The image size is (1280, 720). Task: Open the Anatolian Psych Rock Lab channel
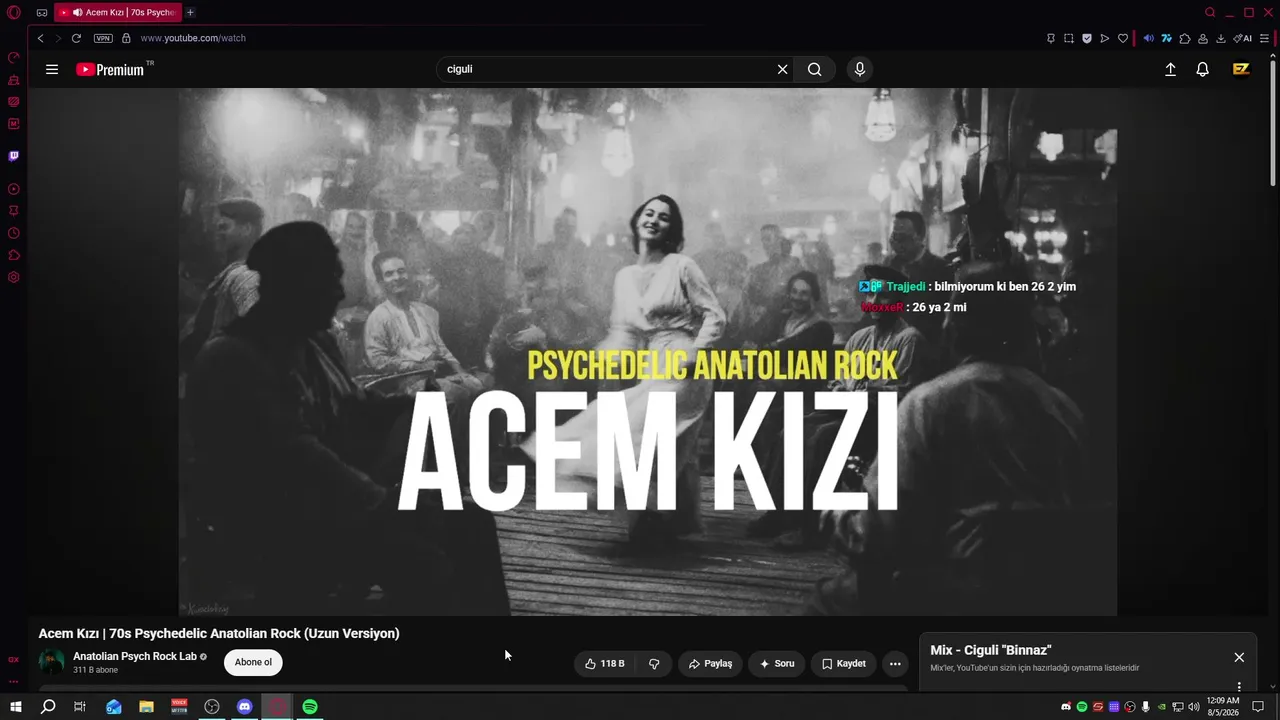point(135,656)
